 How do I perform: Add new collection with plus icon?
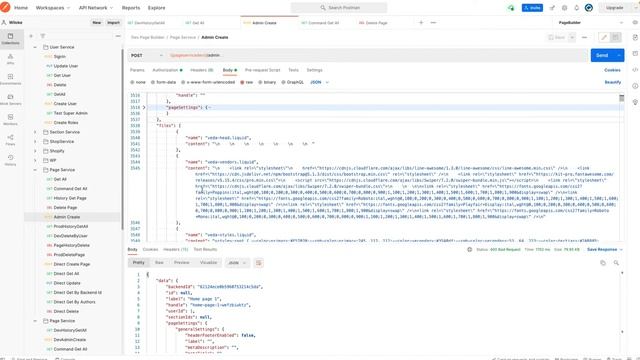pos(31,36)
